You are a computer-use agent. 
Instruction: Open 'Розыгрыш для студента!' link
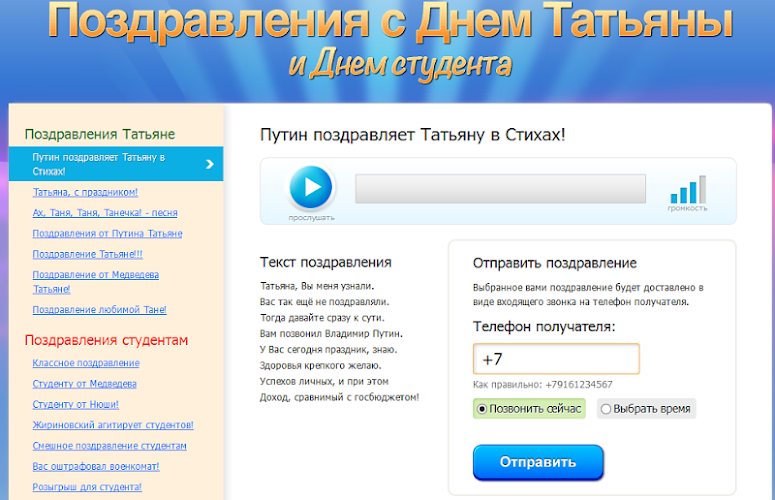click(87, 487)
